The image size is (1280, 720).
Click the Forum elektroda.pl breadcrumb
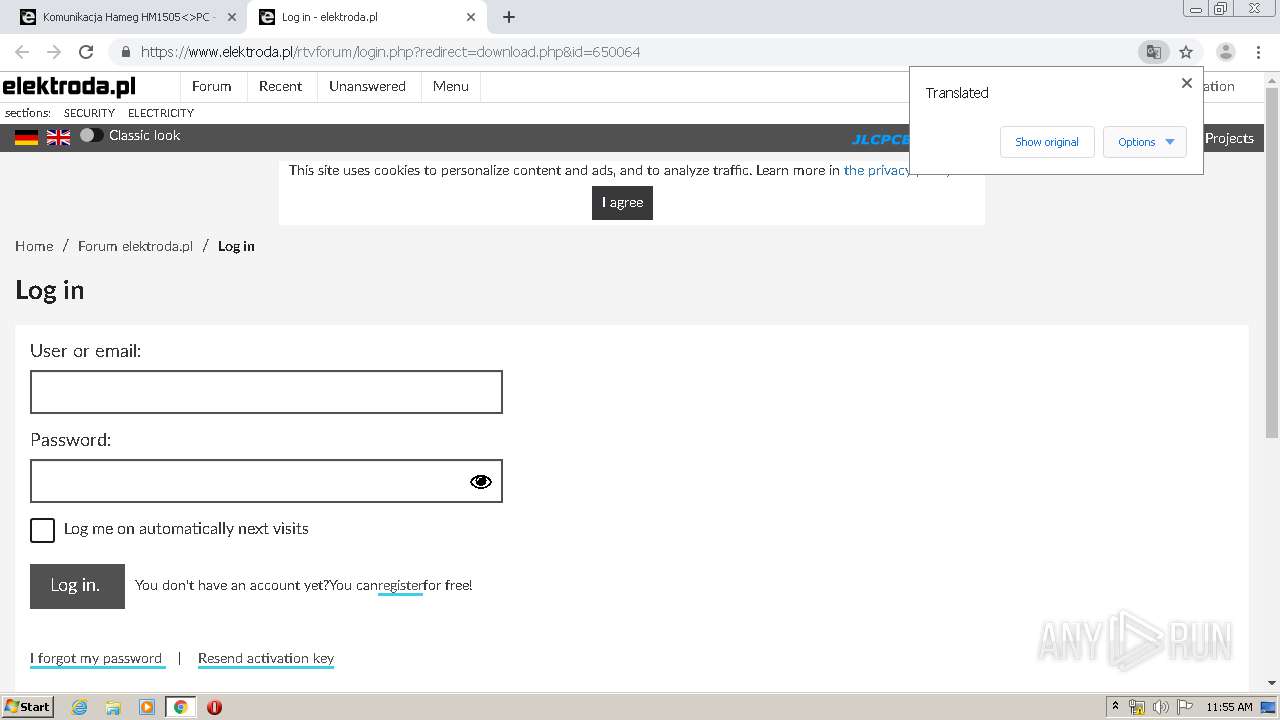coord(135,246)
